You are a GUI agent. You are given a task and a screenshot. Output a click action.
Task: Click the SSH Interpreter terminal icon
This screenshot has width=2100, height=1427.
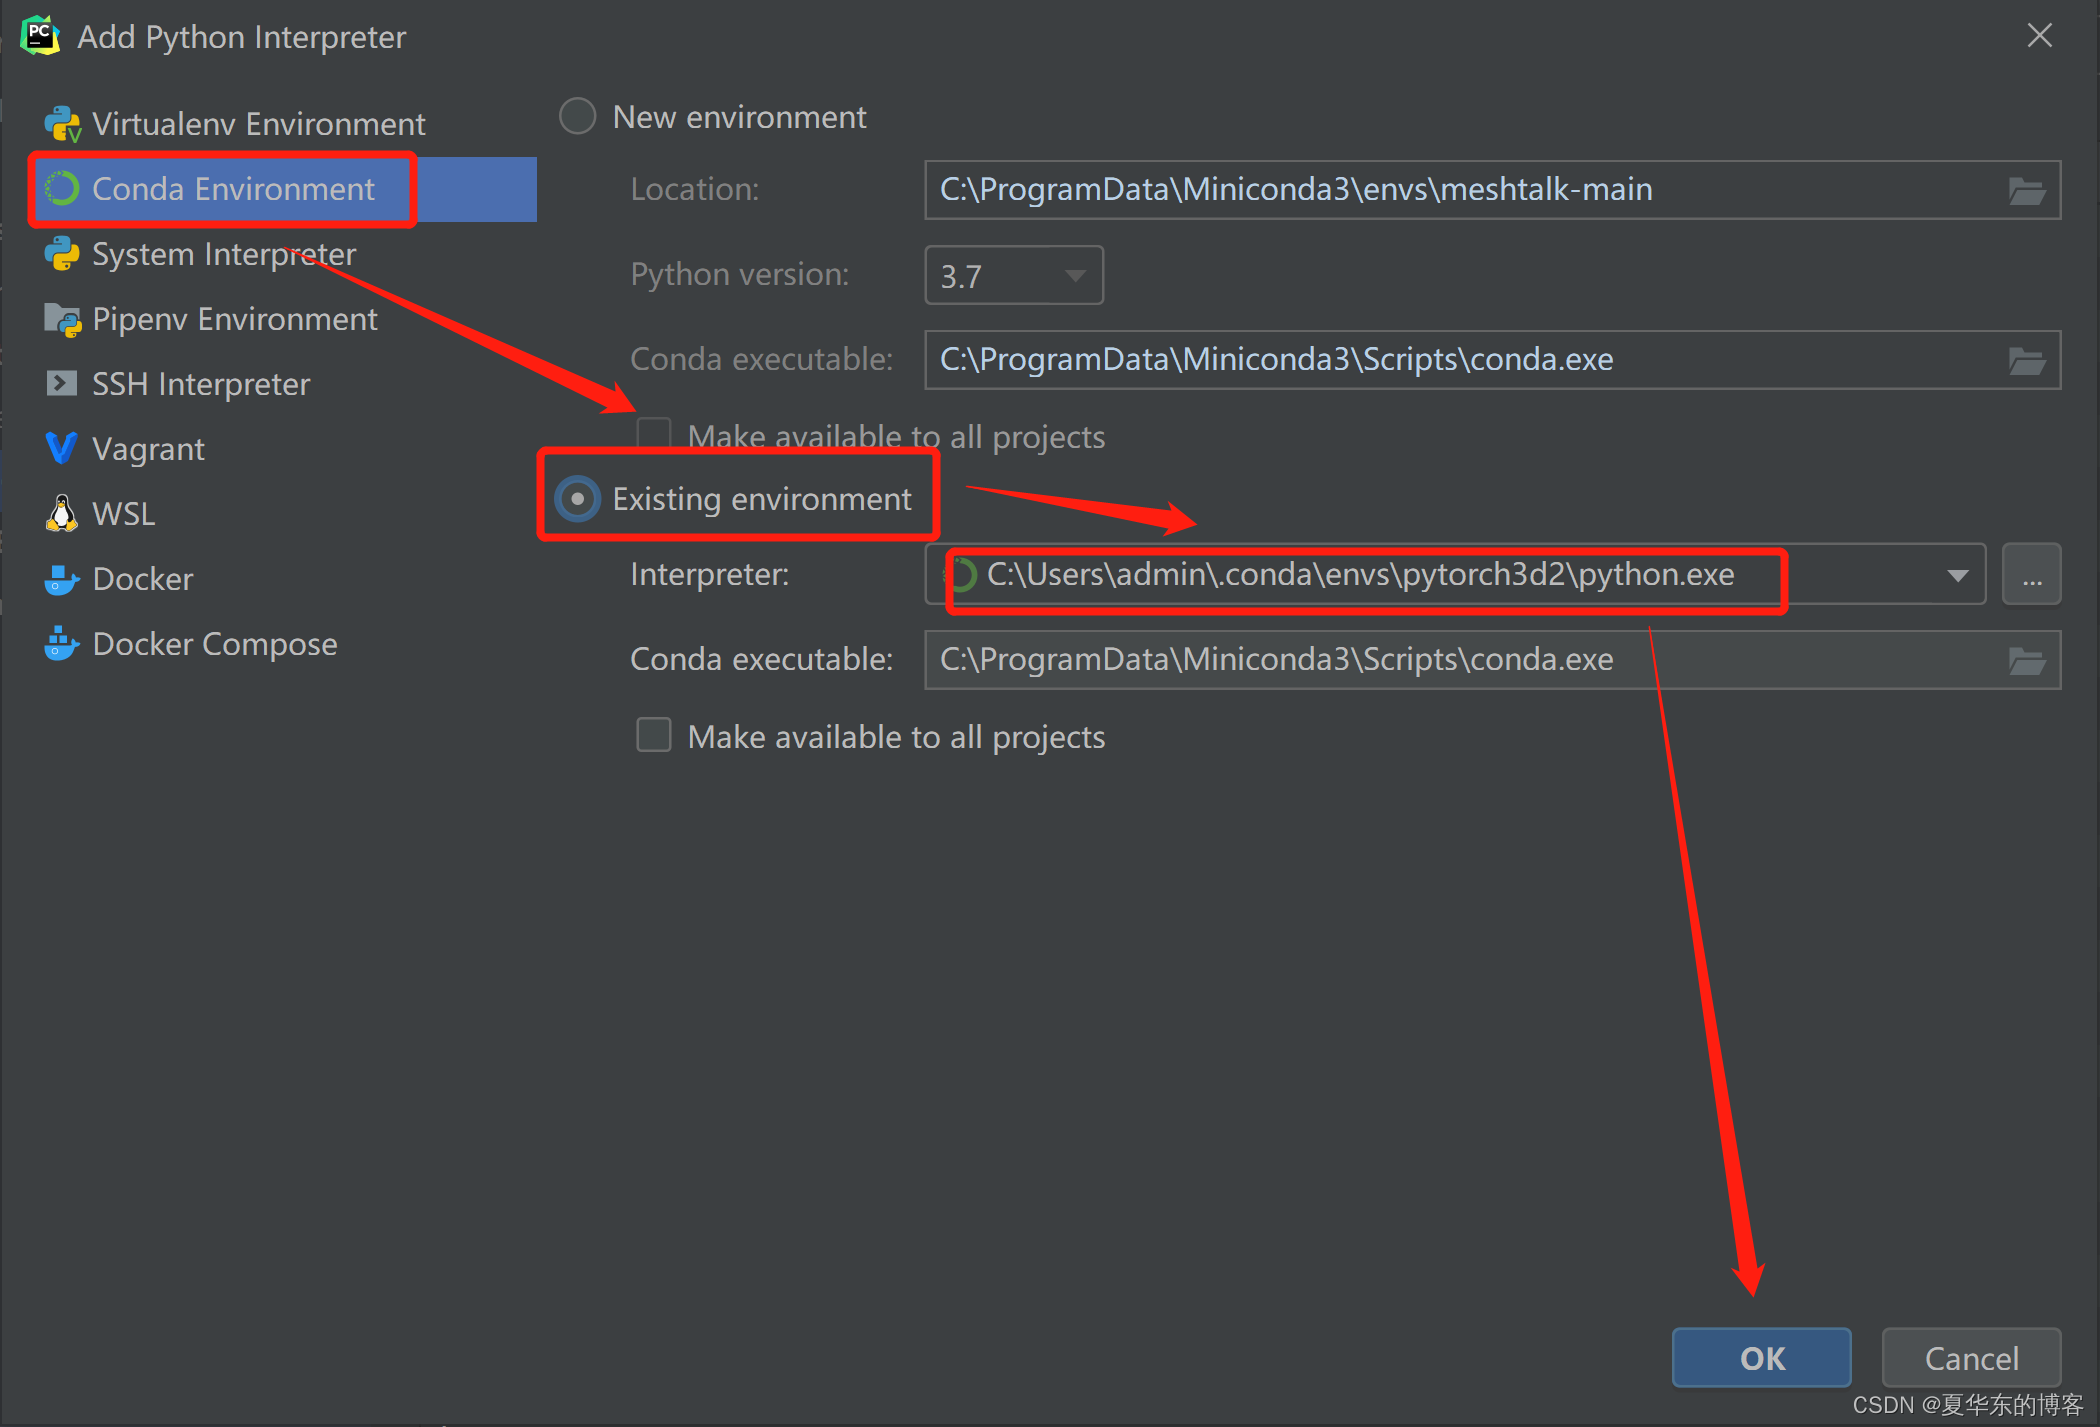62,384
